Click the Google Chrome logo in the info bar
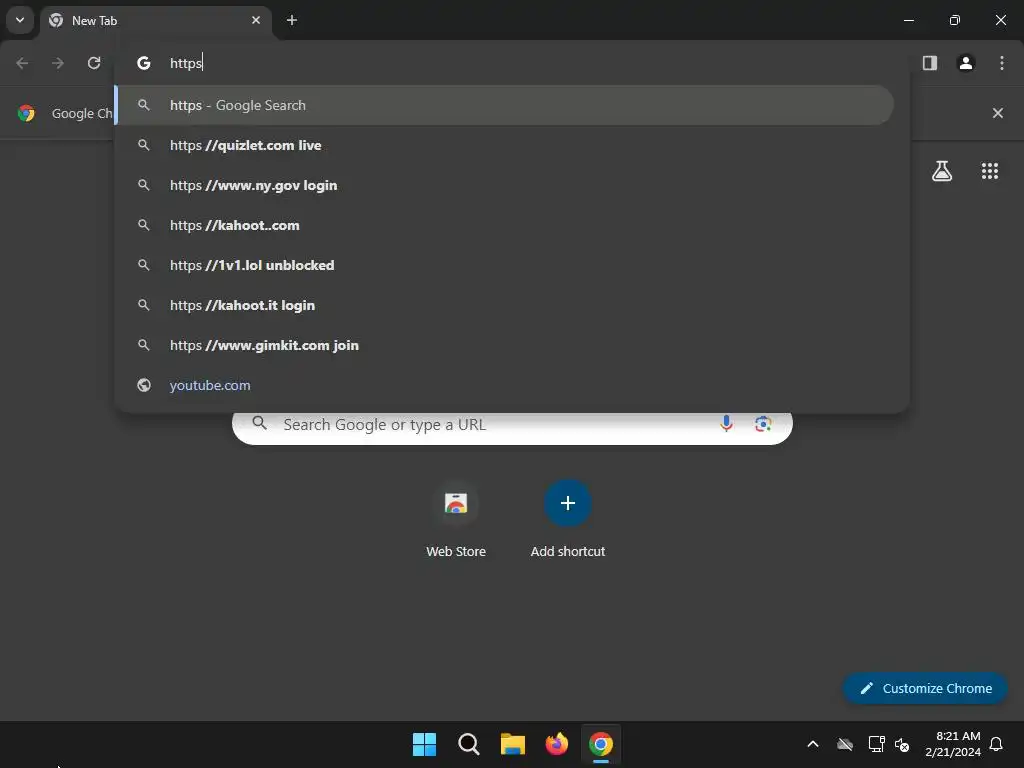1024x768 pixels. click(x=26, y=113)
